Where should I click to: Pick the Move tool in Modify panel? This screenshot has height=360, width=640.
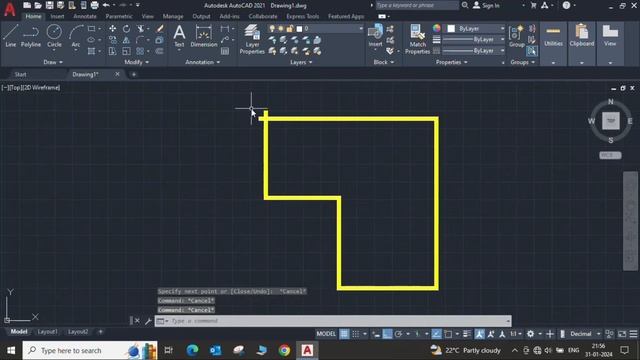pyautogui.click(x=112, y=29)
